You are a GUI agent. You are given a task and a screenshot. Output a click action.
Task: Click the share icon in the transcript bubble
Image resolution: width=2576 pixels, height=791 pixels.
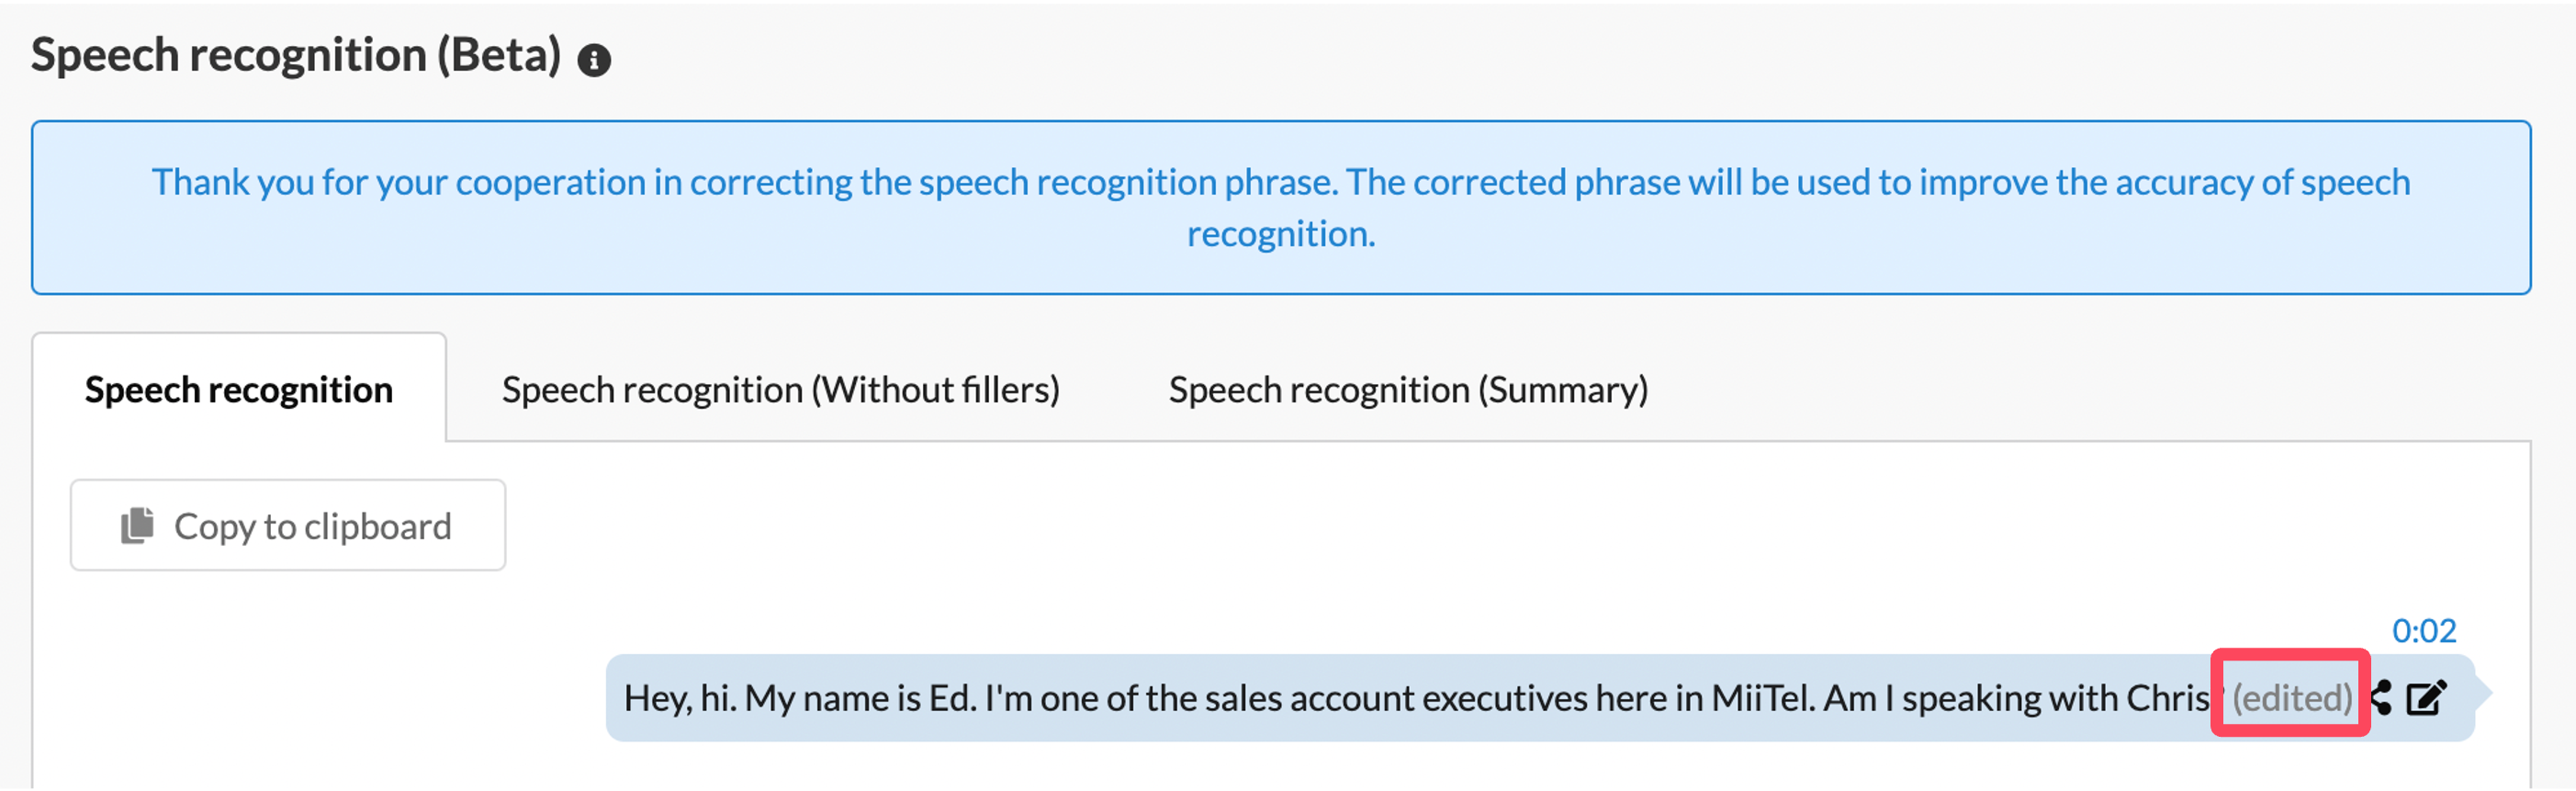click(x=2381, y=697)
